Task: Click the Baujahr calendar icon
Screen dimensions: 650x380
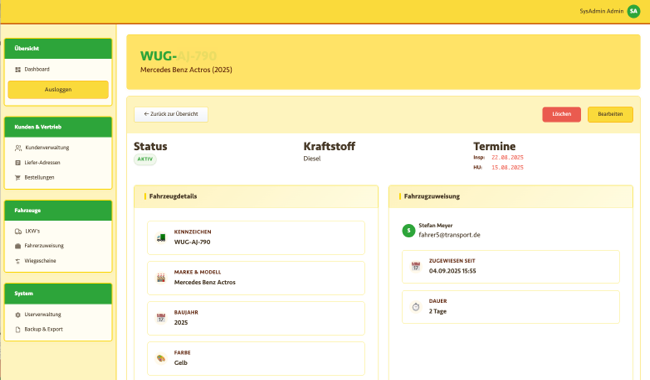Action: click(x=161, y=318)
